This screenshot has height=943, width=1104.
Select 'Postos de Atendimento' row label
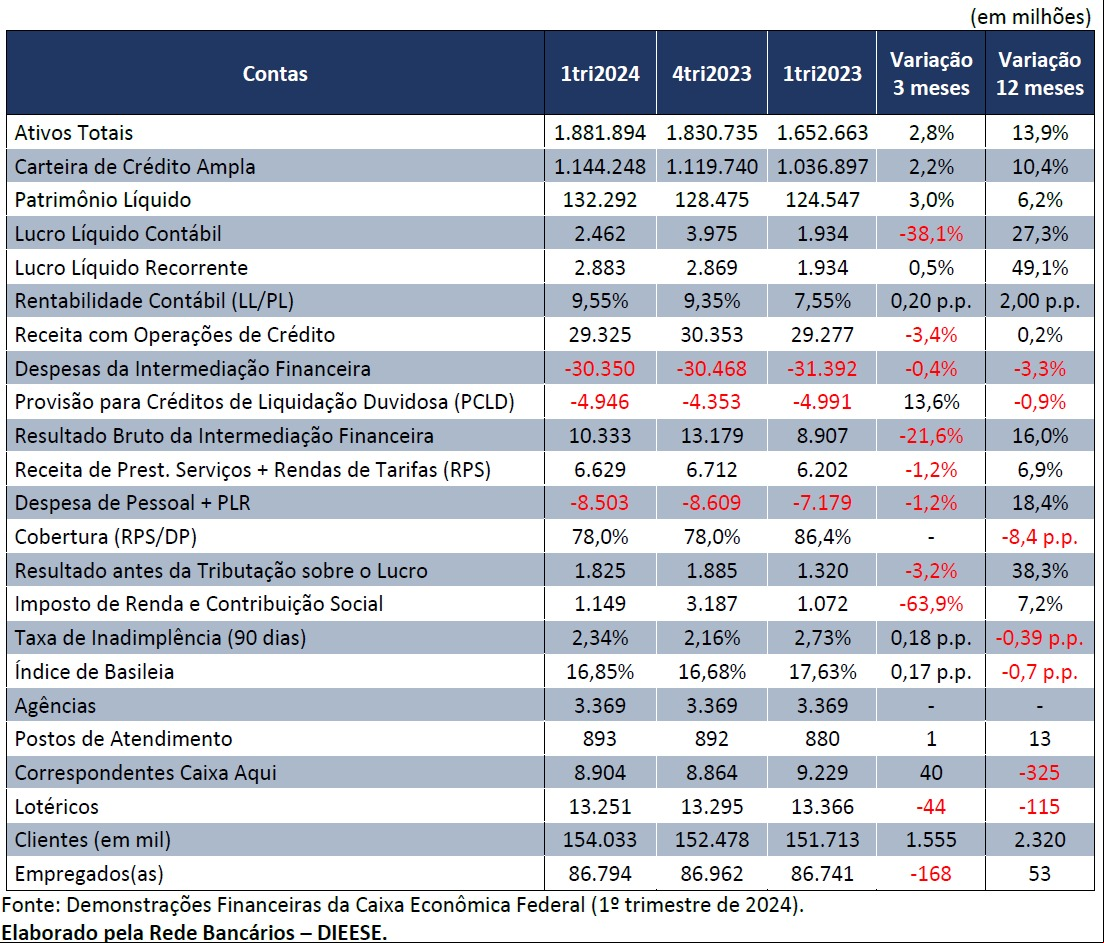point(123,738)
